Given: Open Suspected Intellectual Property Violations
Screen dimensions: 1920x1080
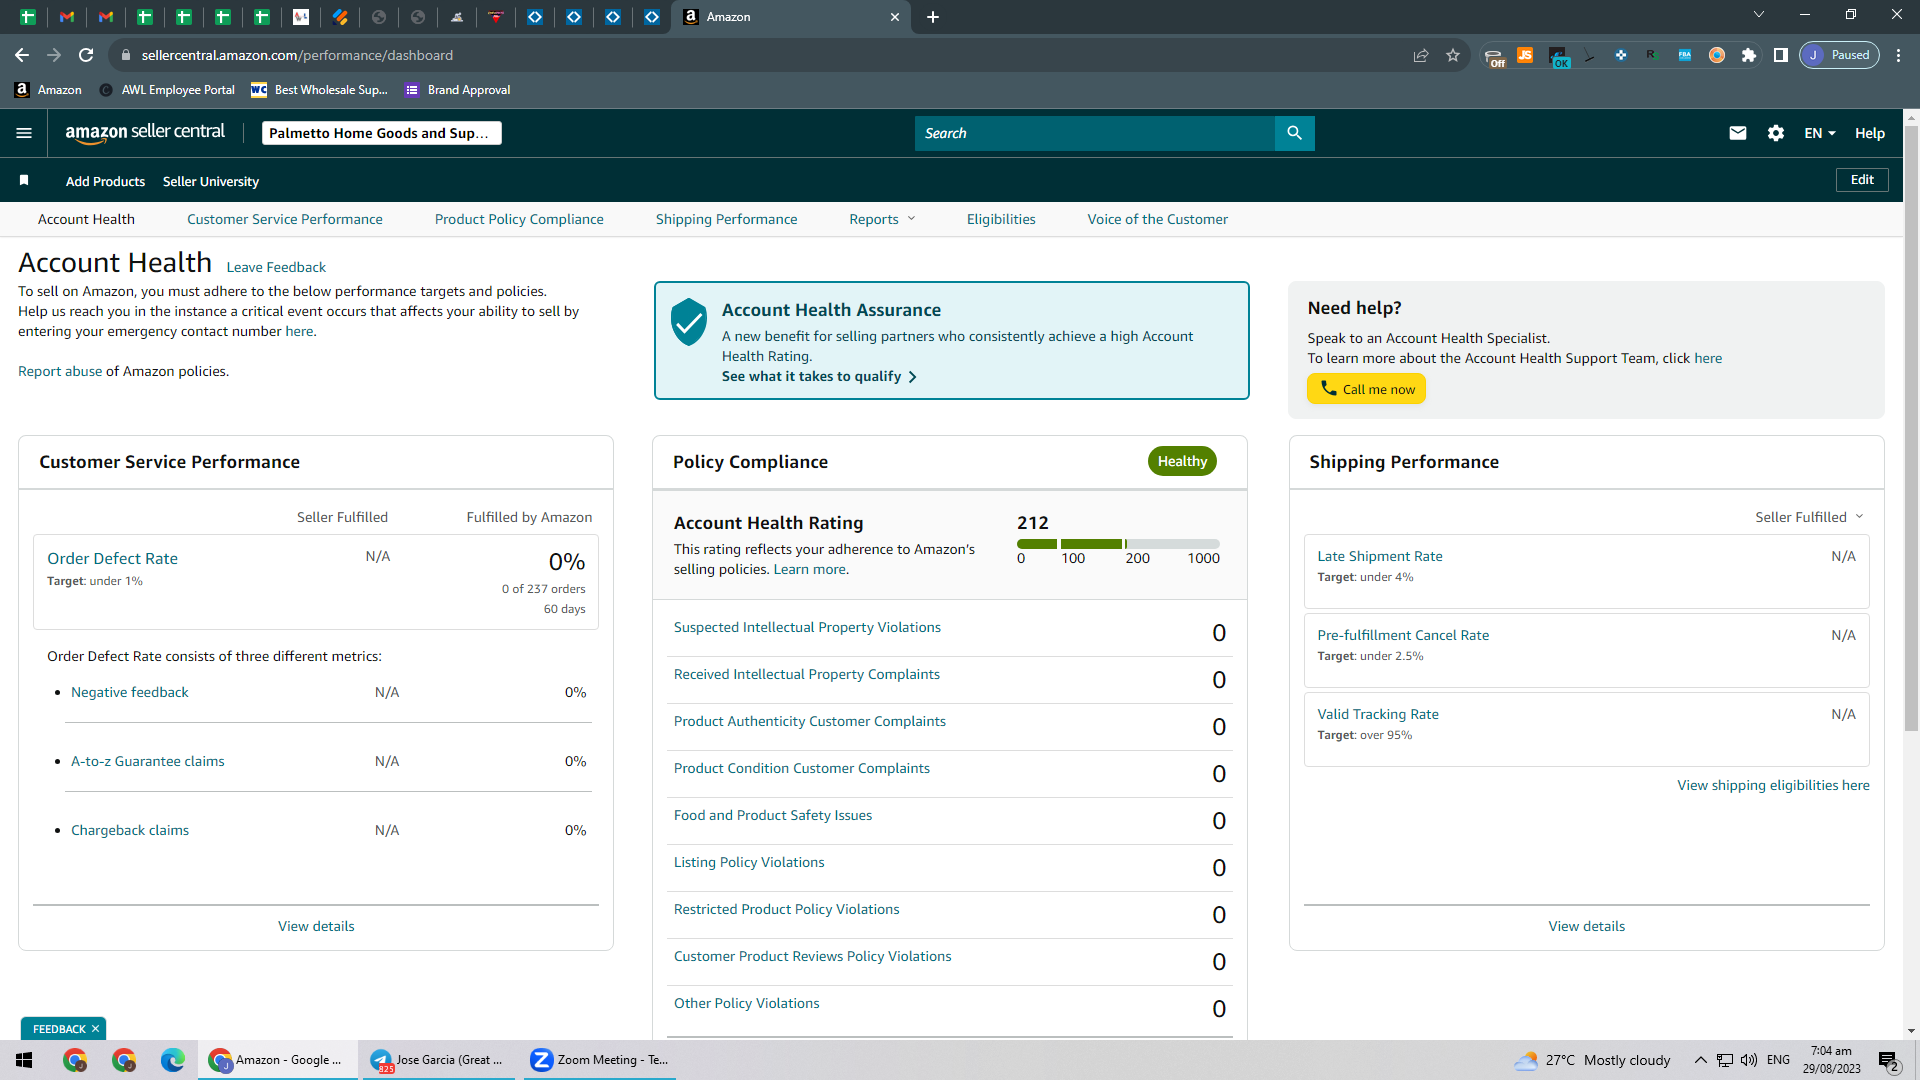Looking at the screenshot, I should pyautogui.click(x=807, y=627).
